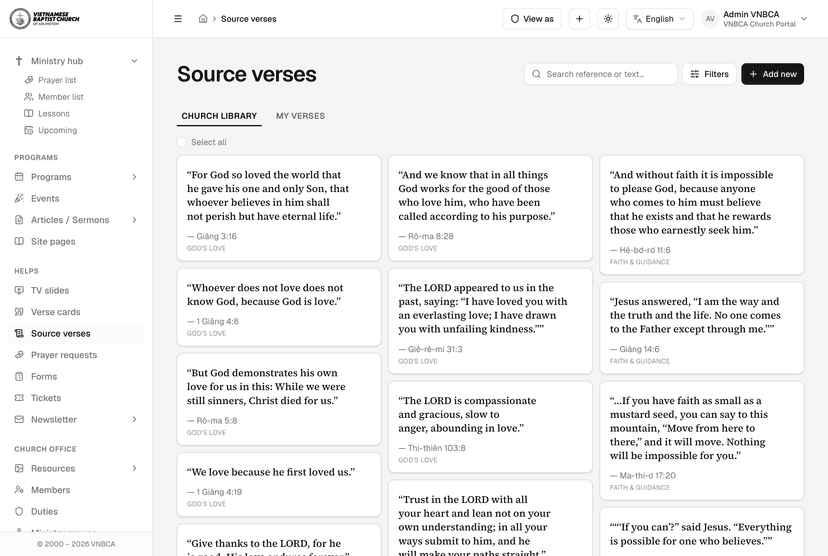Screen dimensions: 828x556
Task: Check the Select all checkbox
Action: [x=182, y=142]
